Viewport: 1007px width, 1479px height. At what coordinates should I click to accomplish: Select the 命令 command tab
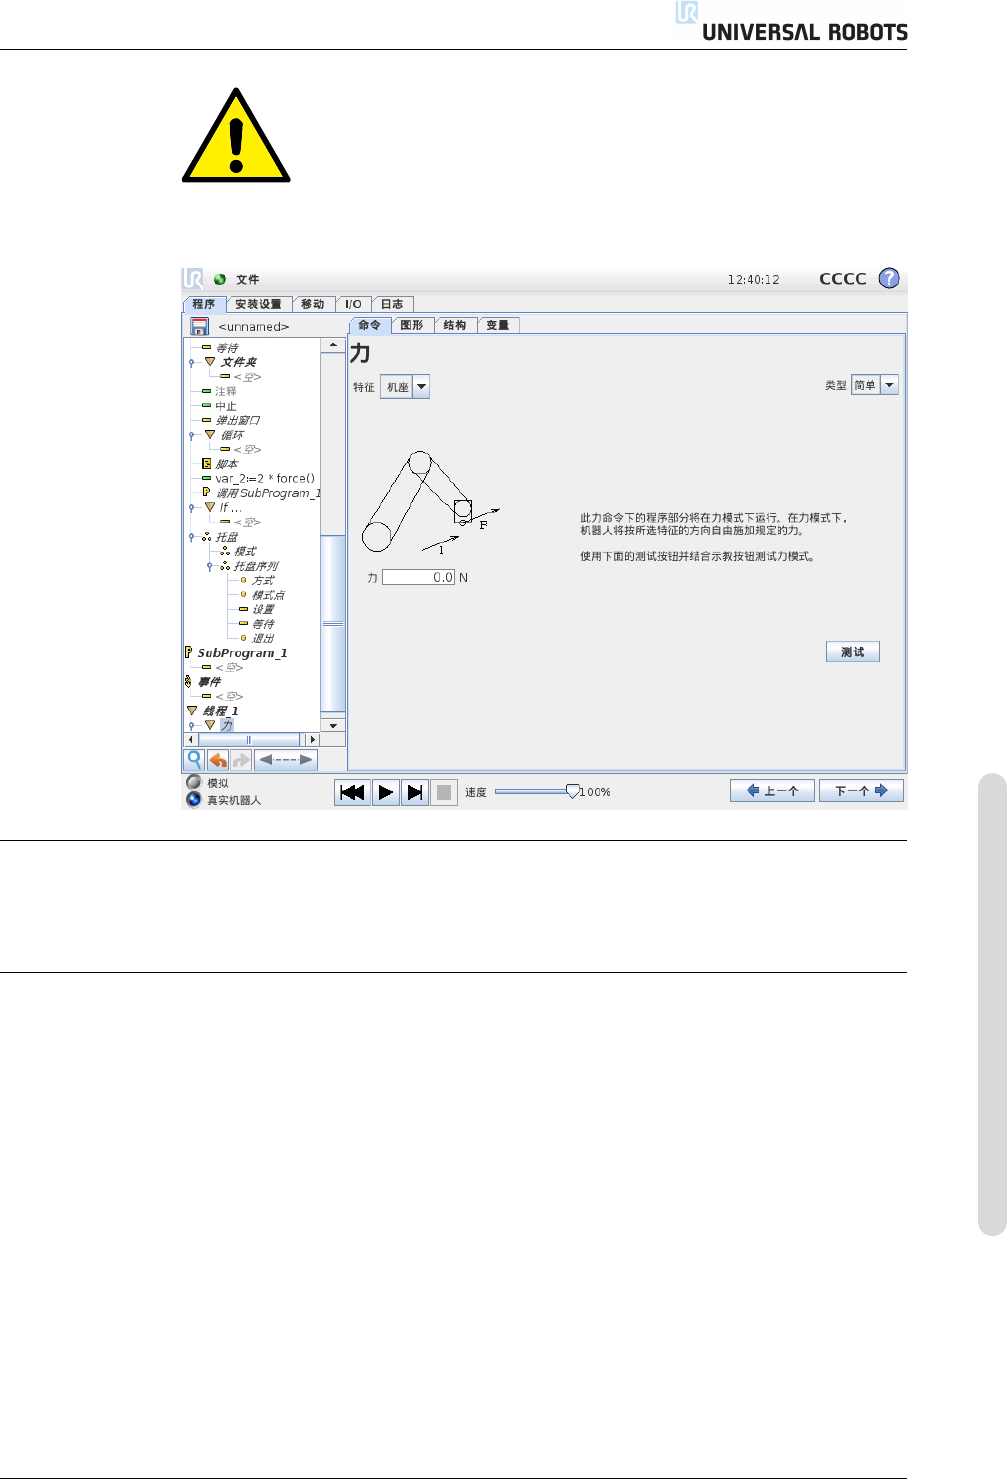coord(369,325)
